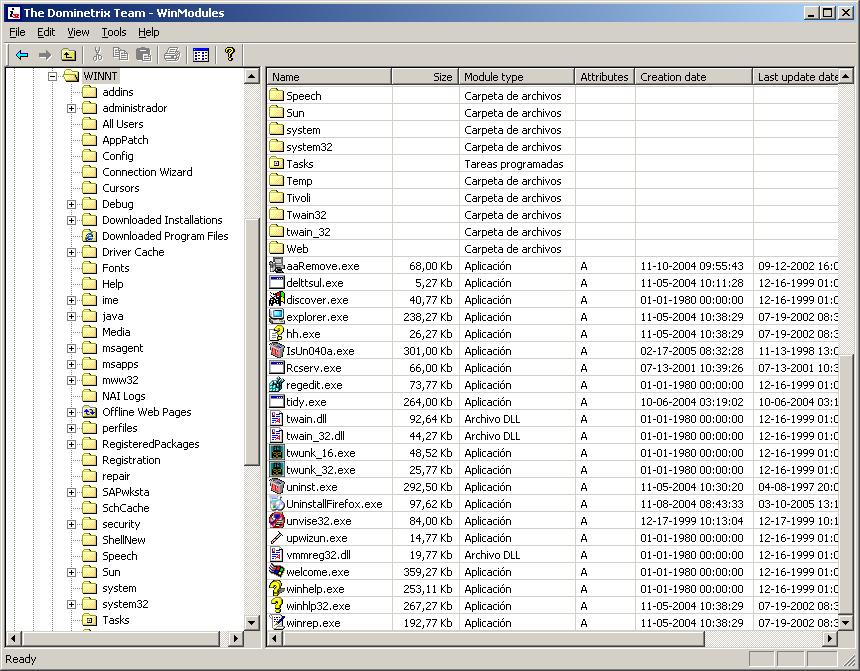Image resolution: width=860 pixels, height=671 pixels.
Task: Click the 238,27 Kb size cell
Action: click(427, 317)
